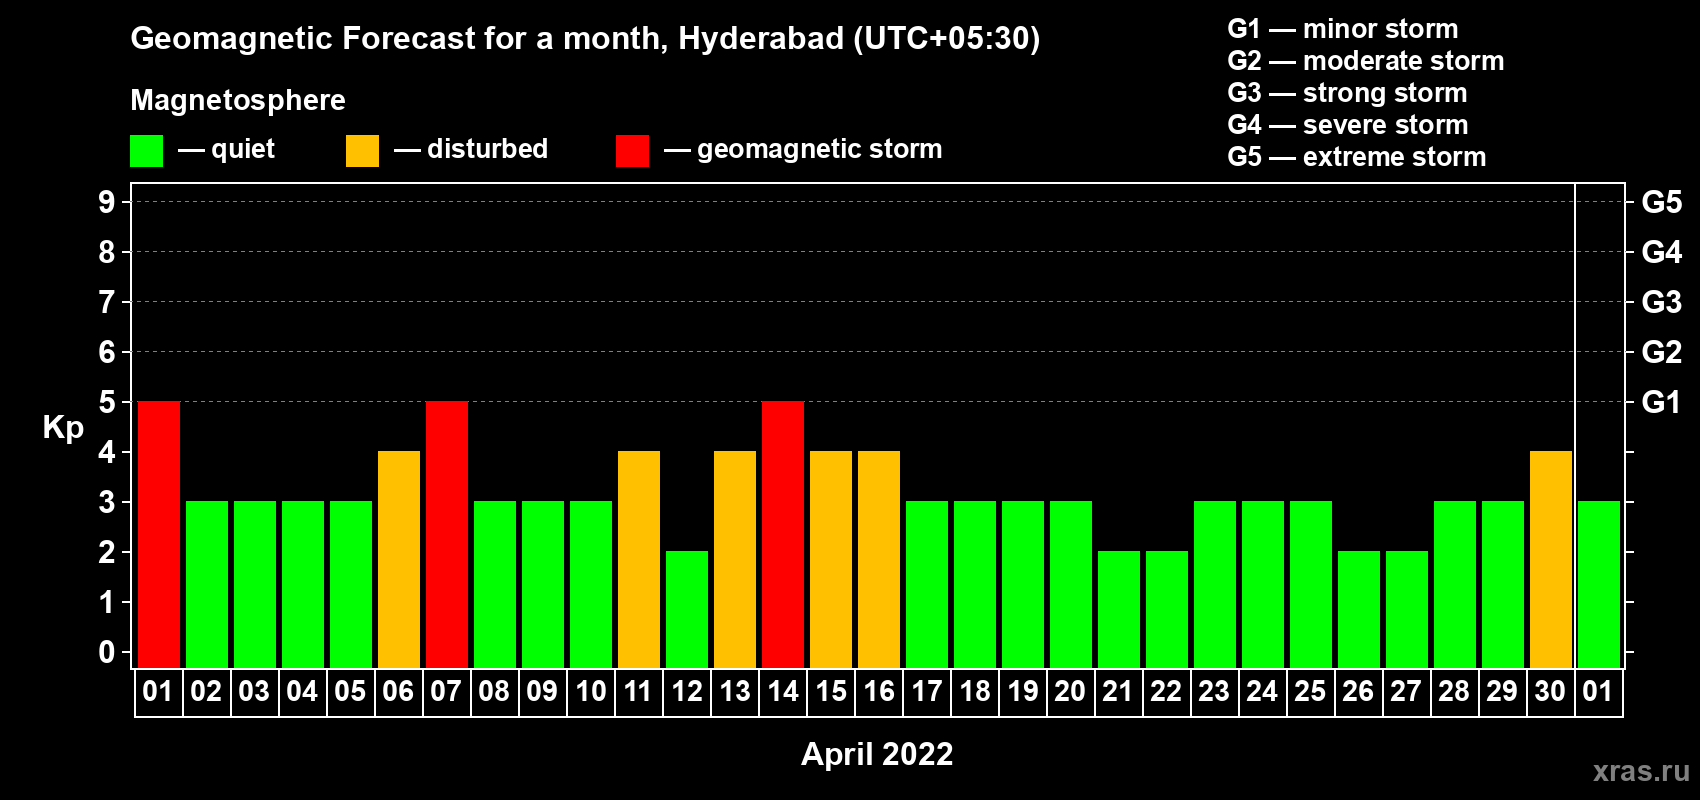Select the short green bar for day 12
The image size is (1700, 800).
[687, 609]
